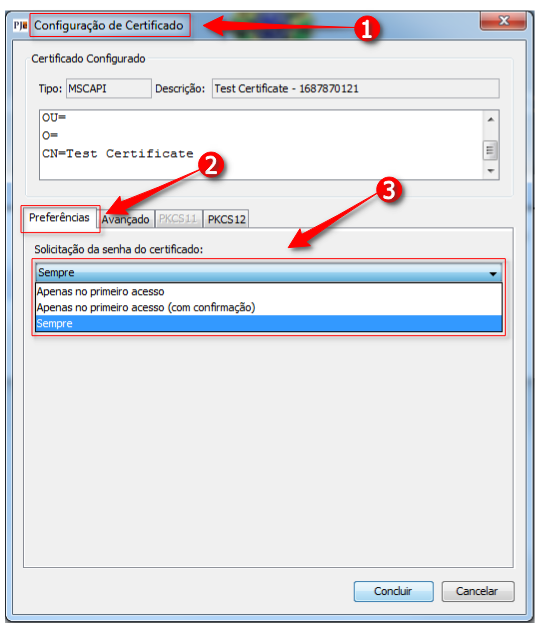Image resolution: width=540 pixels, height=628 pixels.
Task: Click the "OU=" line in details
Action: point(54,117)
